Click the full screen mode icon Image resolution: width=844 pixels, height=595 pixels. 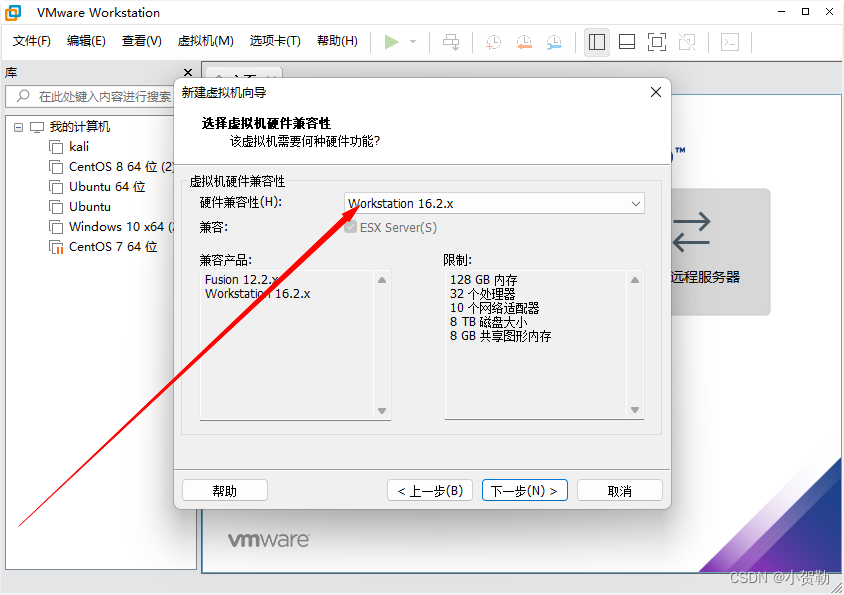click(x=657, y=41)
